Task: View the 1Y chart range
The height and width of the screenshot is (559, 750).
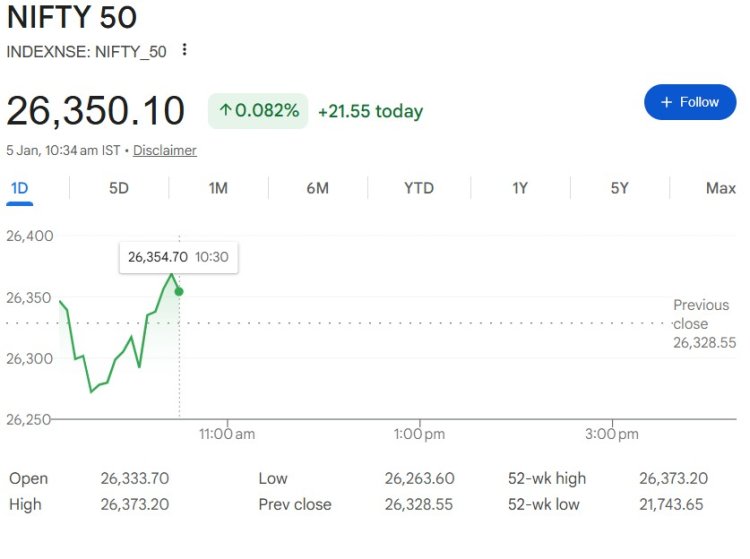Action: [519, 188]
